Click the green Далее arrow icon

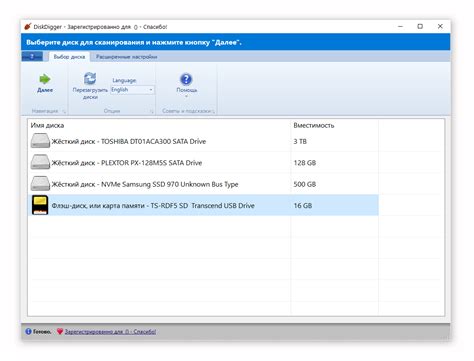tap(45, 79)
